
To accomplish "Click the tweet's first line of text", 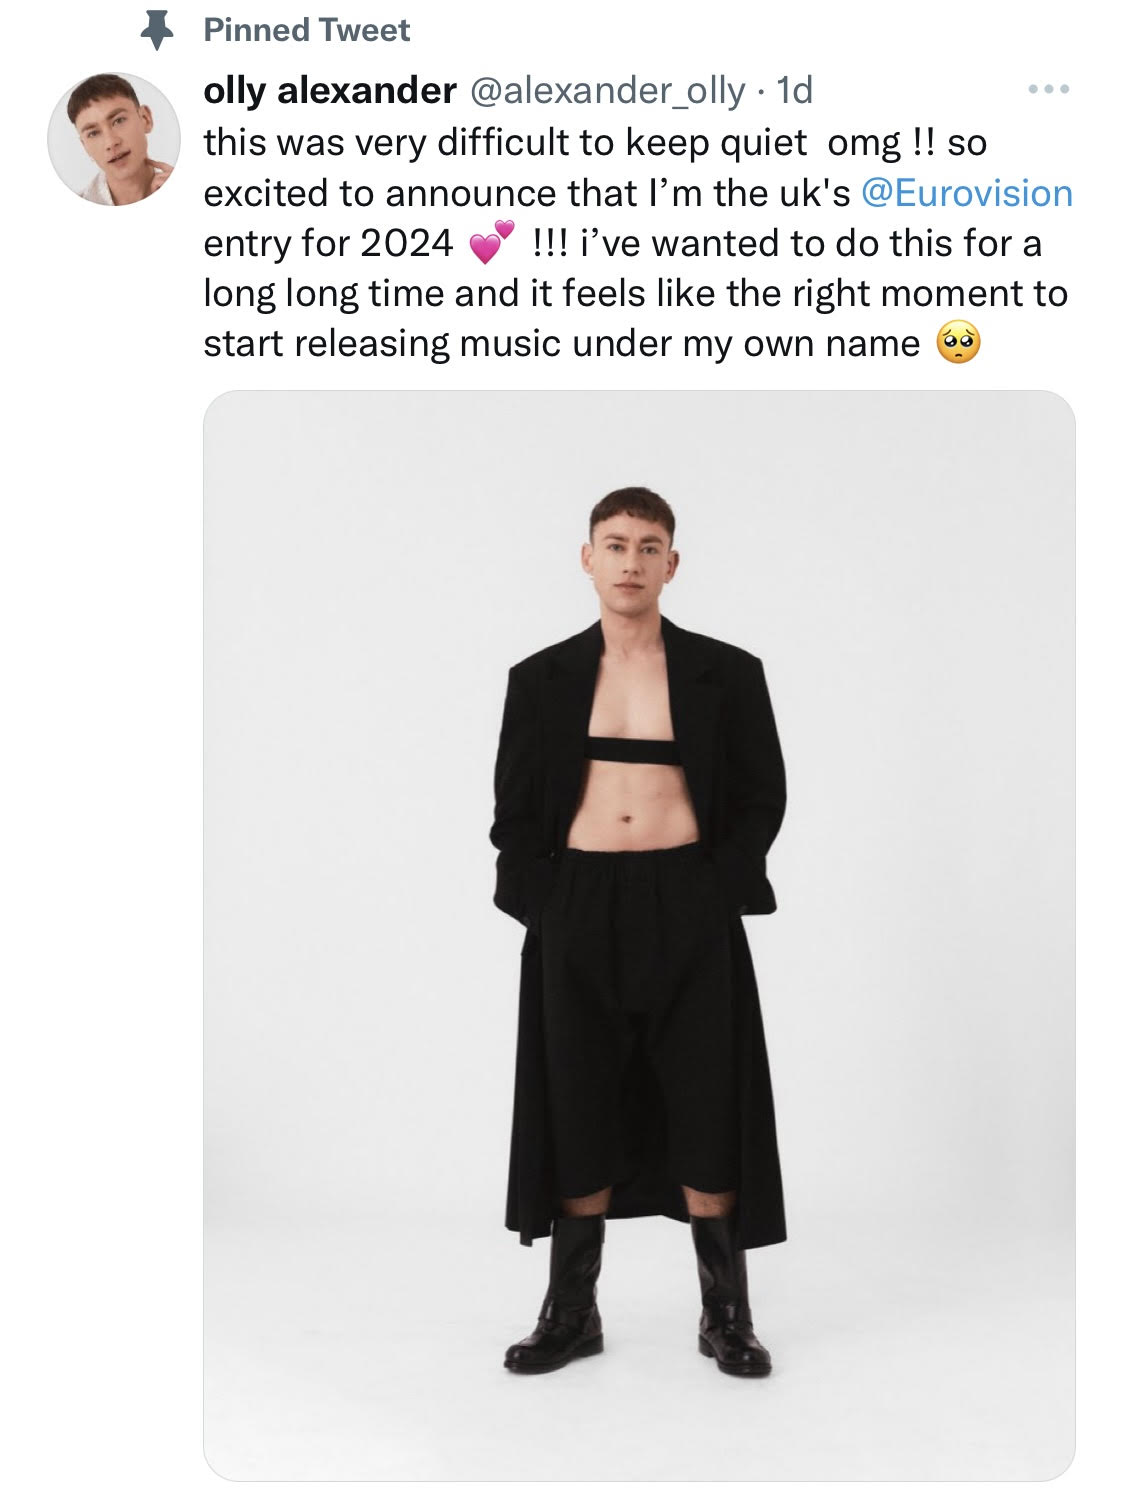I will 594,143.
